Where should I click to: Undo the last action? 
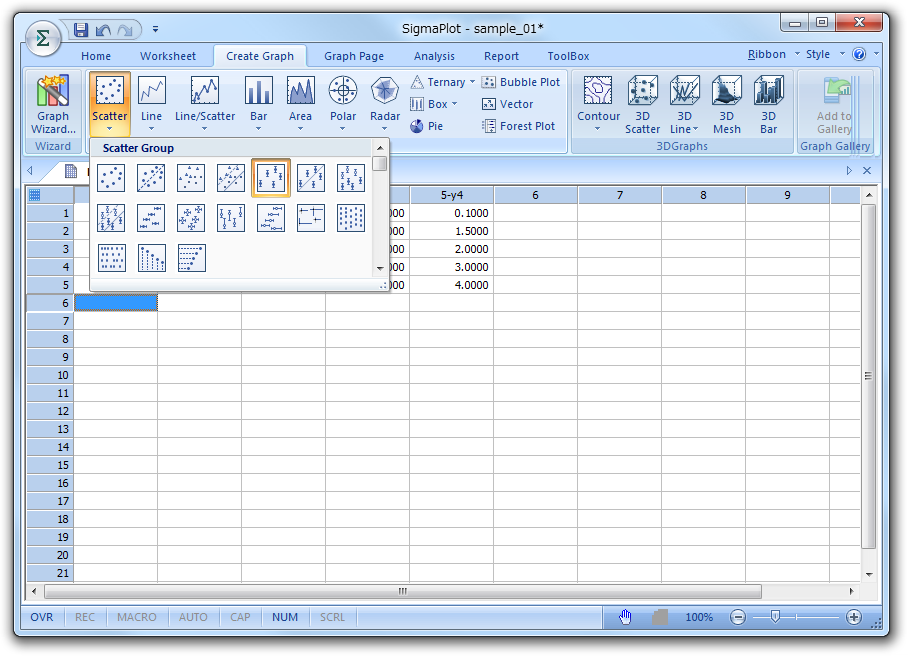coord(103,30)
